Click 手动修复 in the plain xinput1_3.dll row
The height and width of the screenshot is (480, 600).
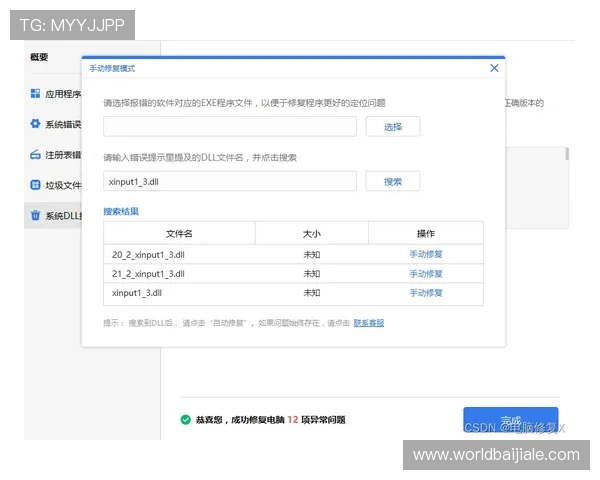tap(426, 293)
